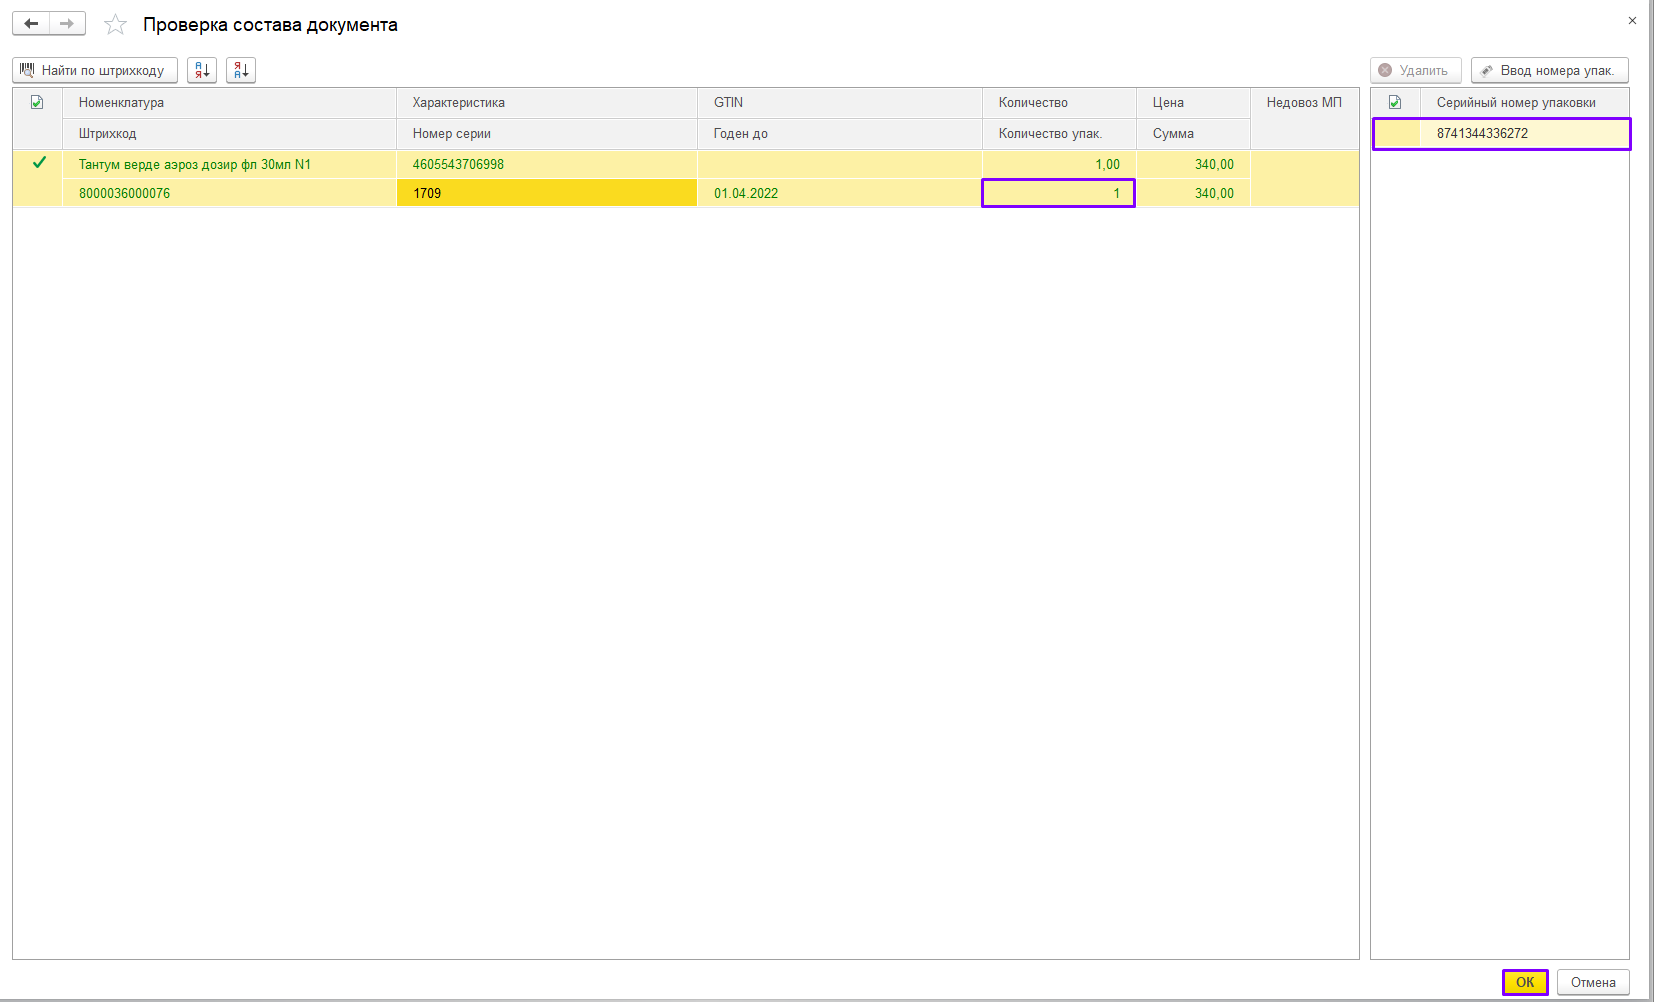Select serial number row 8741344336272
1654x1002 pixels.
1523,133
